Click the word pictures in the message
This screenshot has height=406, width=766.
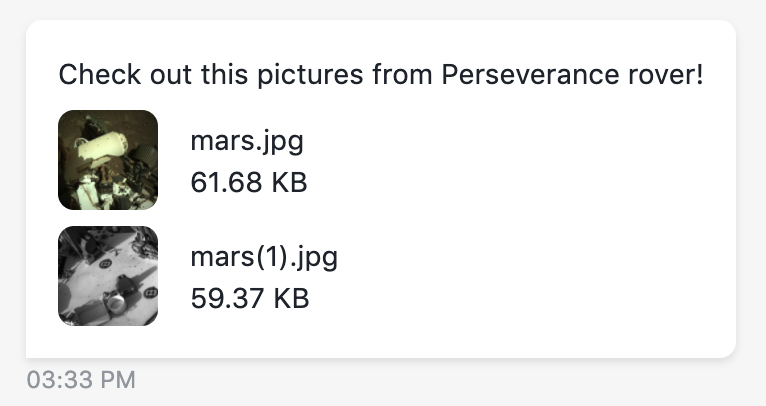pyautogui.click(x=310, y=76)
